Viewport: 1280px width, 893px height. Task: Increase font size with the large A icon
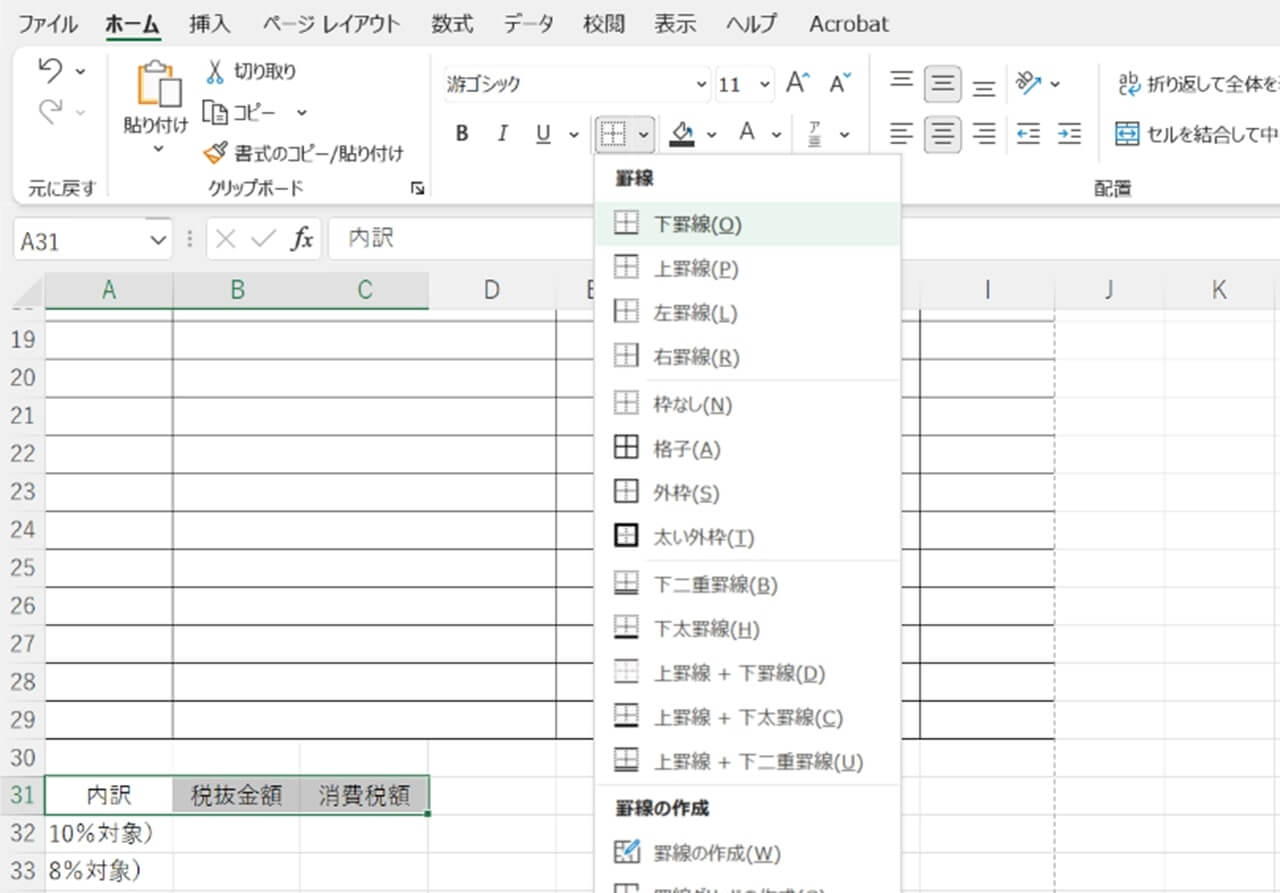(x=797, y=83)
